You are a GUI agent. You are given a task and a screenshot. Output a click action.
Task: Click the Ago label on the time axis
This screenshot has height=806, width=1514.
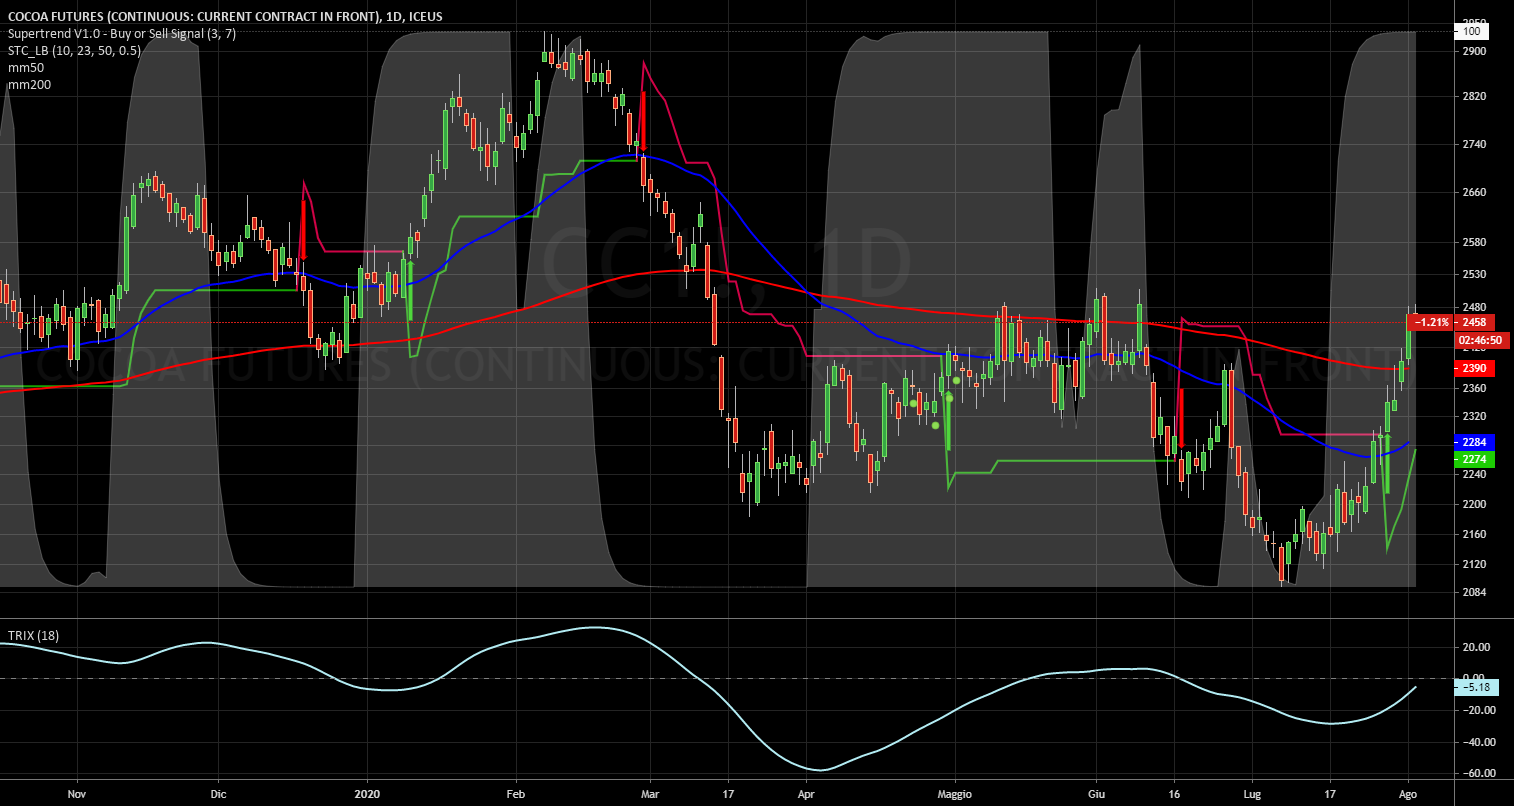(x=1408, y=792)
